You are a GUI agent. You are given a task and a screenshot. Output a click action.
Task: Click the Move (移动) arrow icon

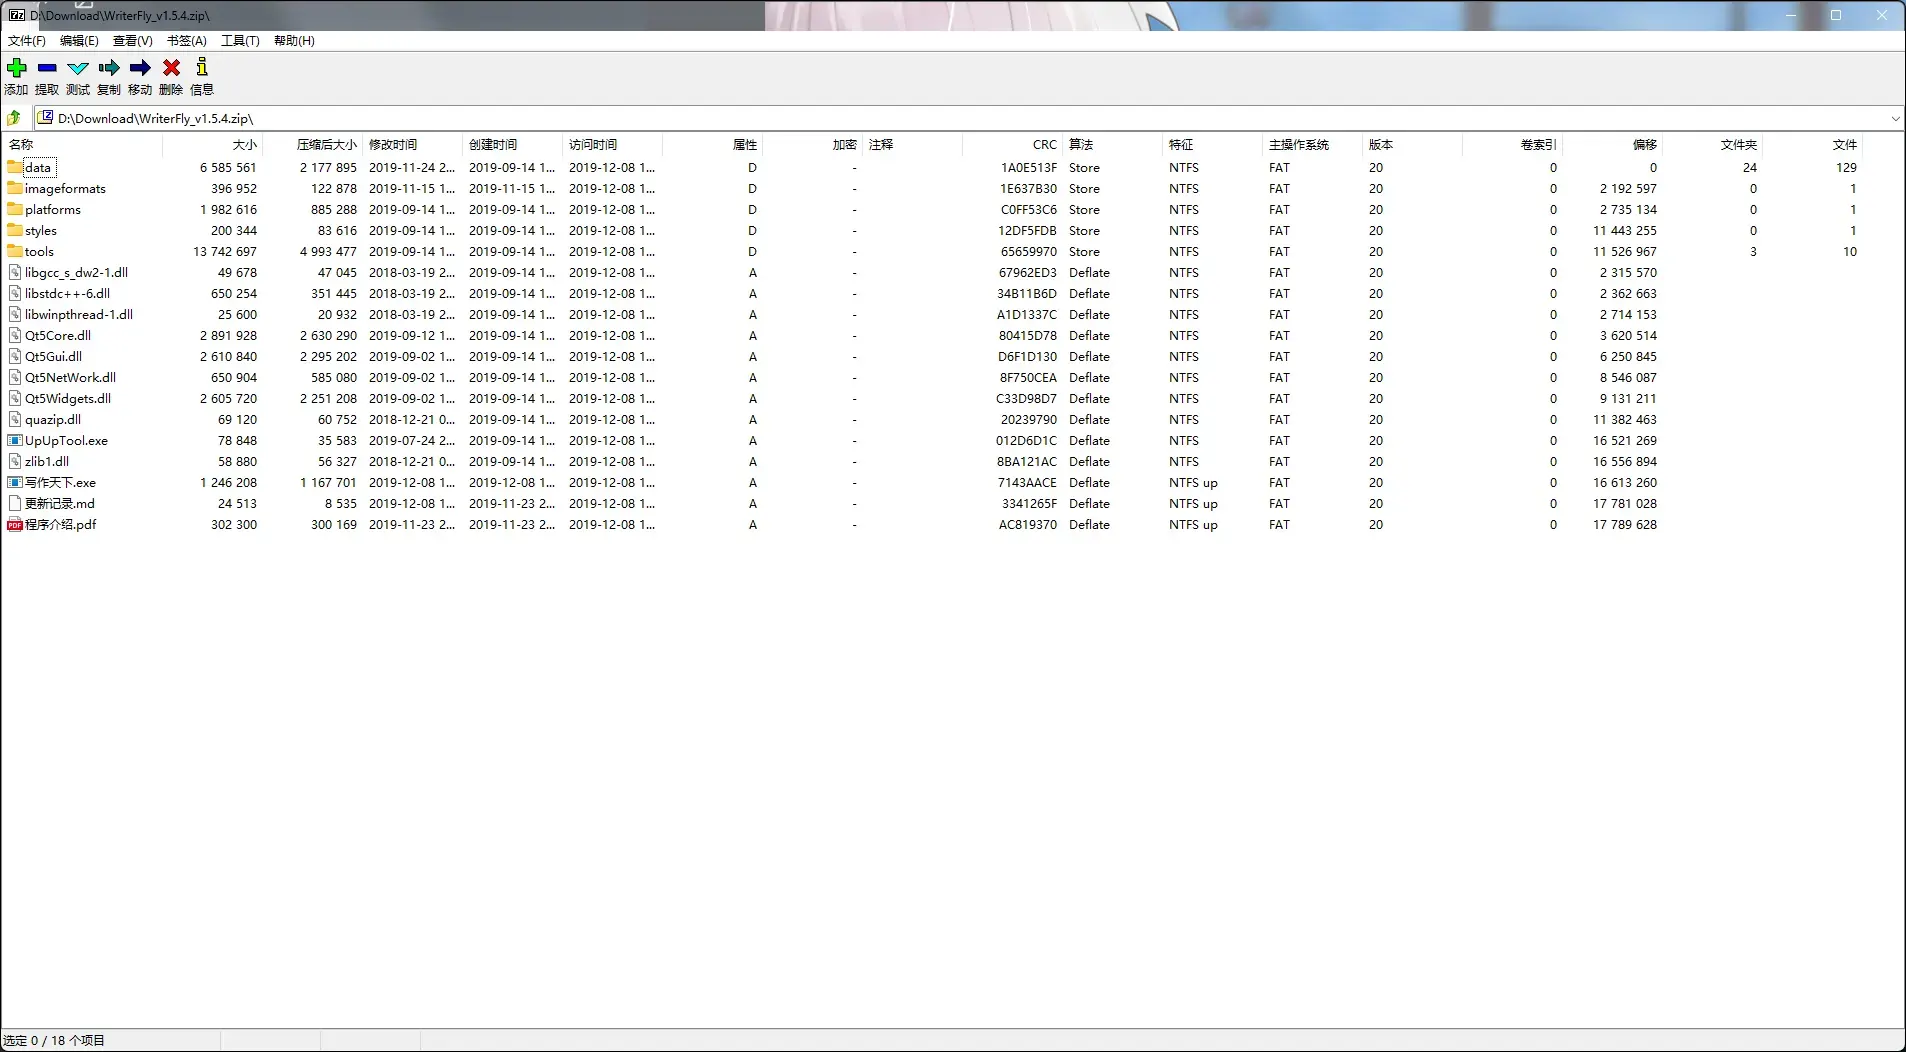pos(140,68)
